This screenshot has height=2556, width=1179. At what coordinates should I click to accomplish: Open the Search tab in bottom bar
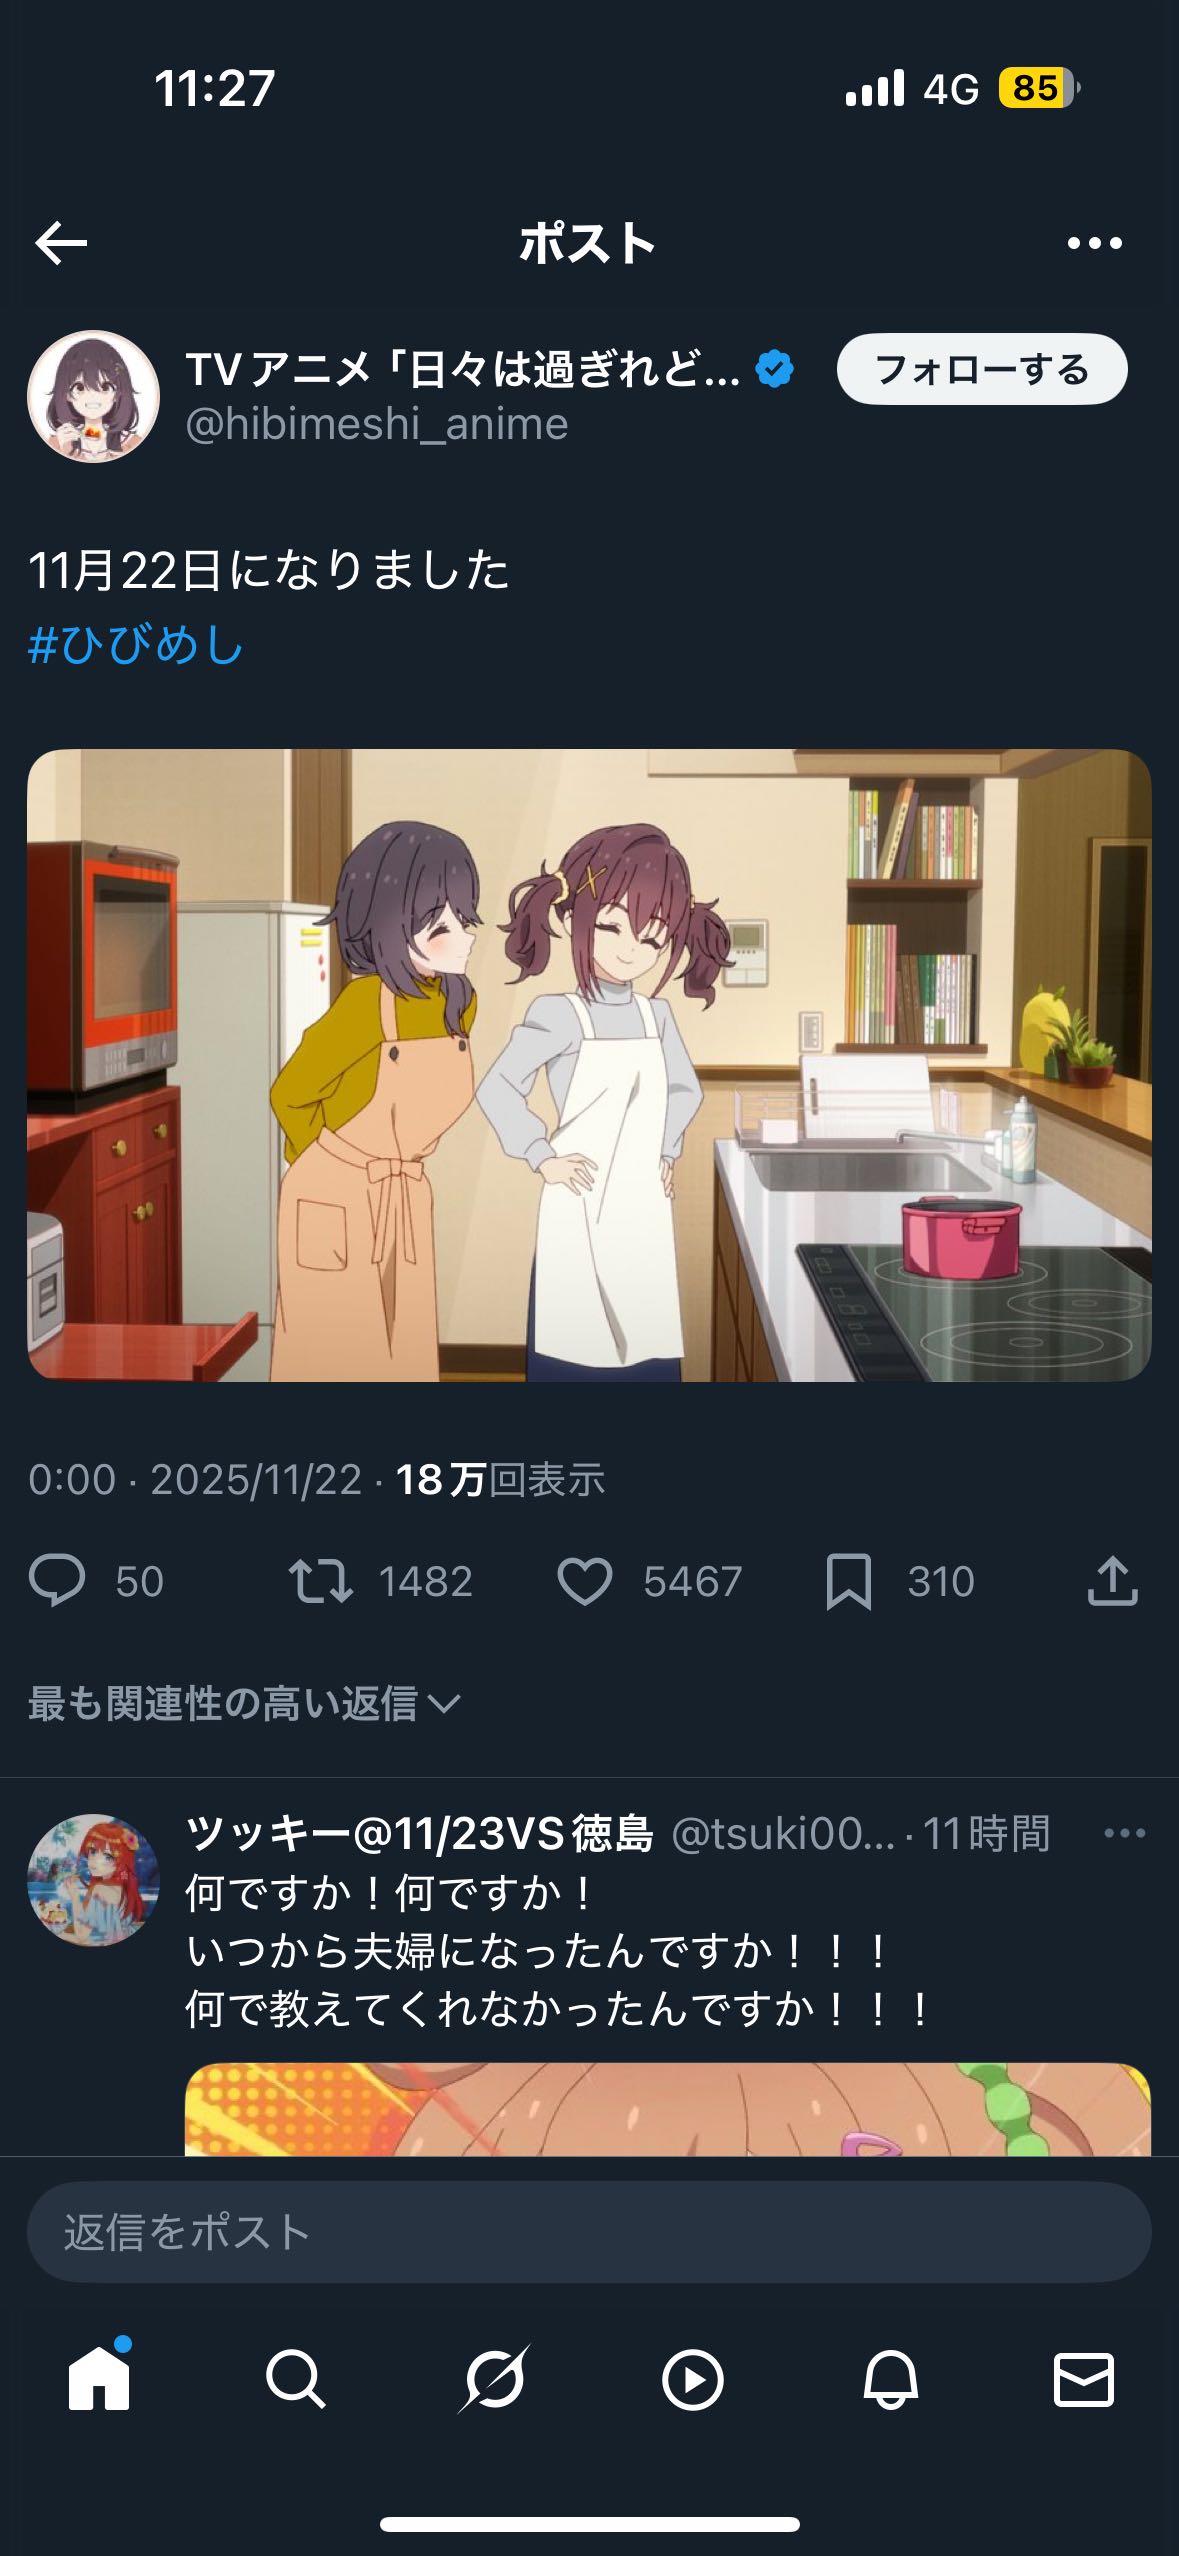tap(296, 2379)
